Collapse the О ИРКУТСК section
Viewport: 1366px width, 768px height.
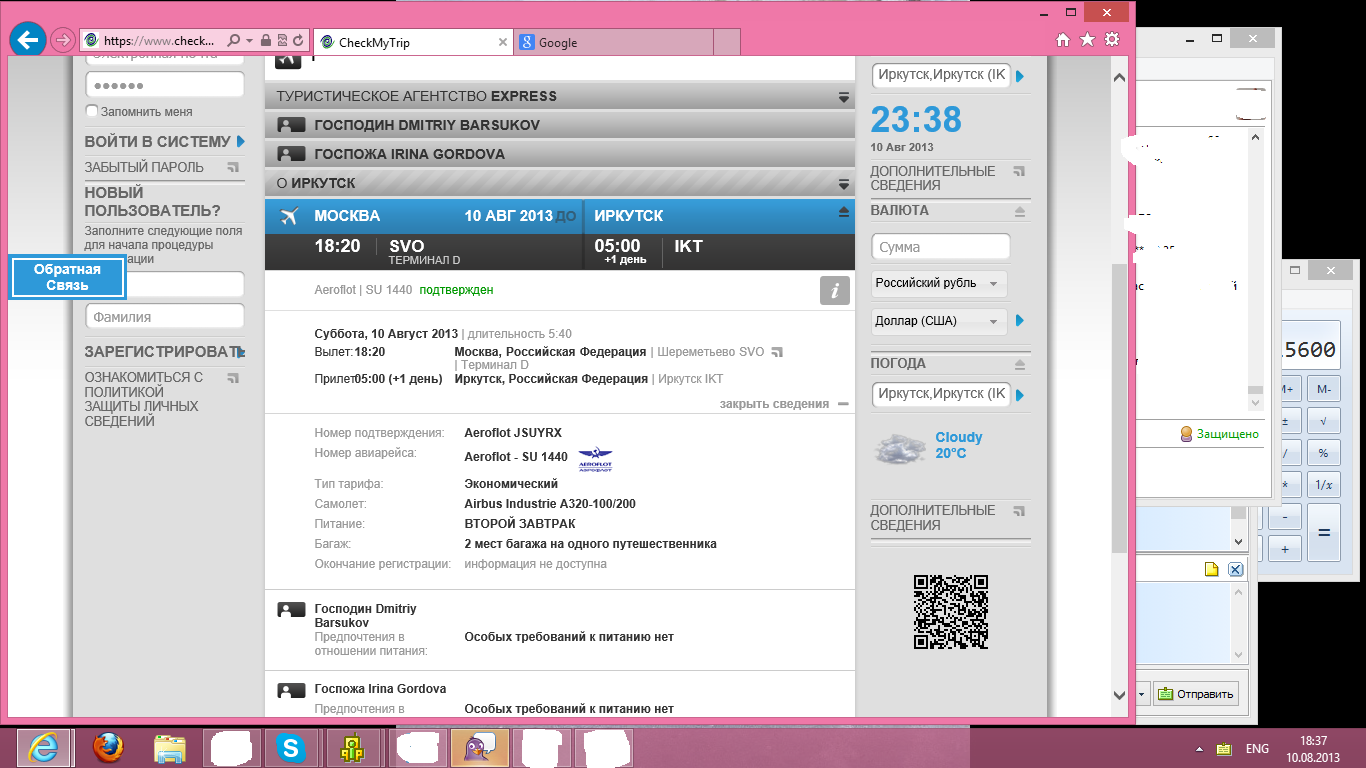click(x=844, y=184)
